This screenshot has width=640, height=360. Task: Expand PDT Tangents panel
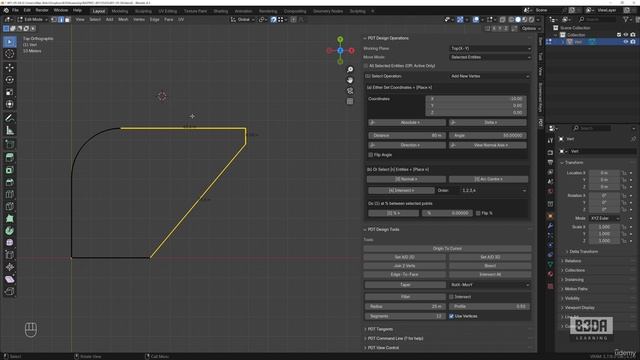[x=380, y=329]
